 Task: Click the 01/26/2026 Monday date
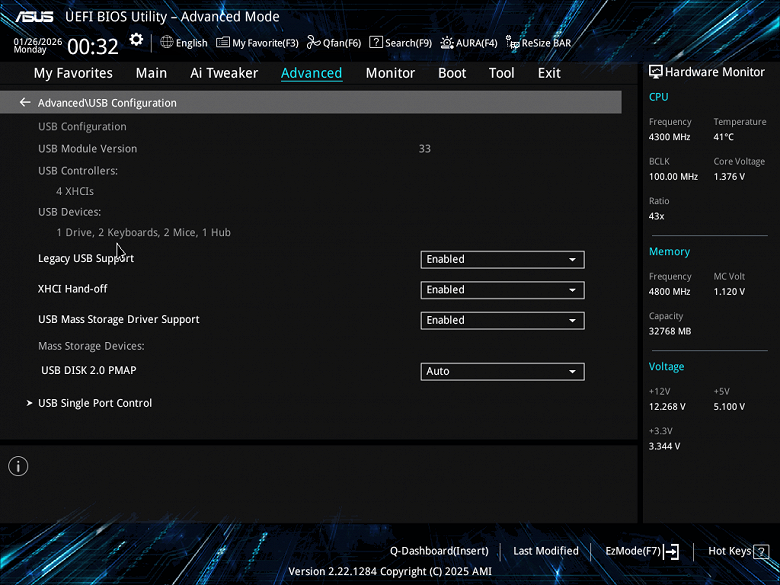tap(38, 46)
